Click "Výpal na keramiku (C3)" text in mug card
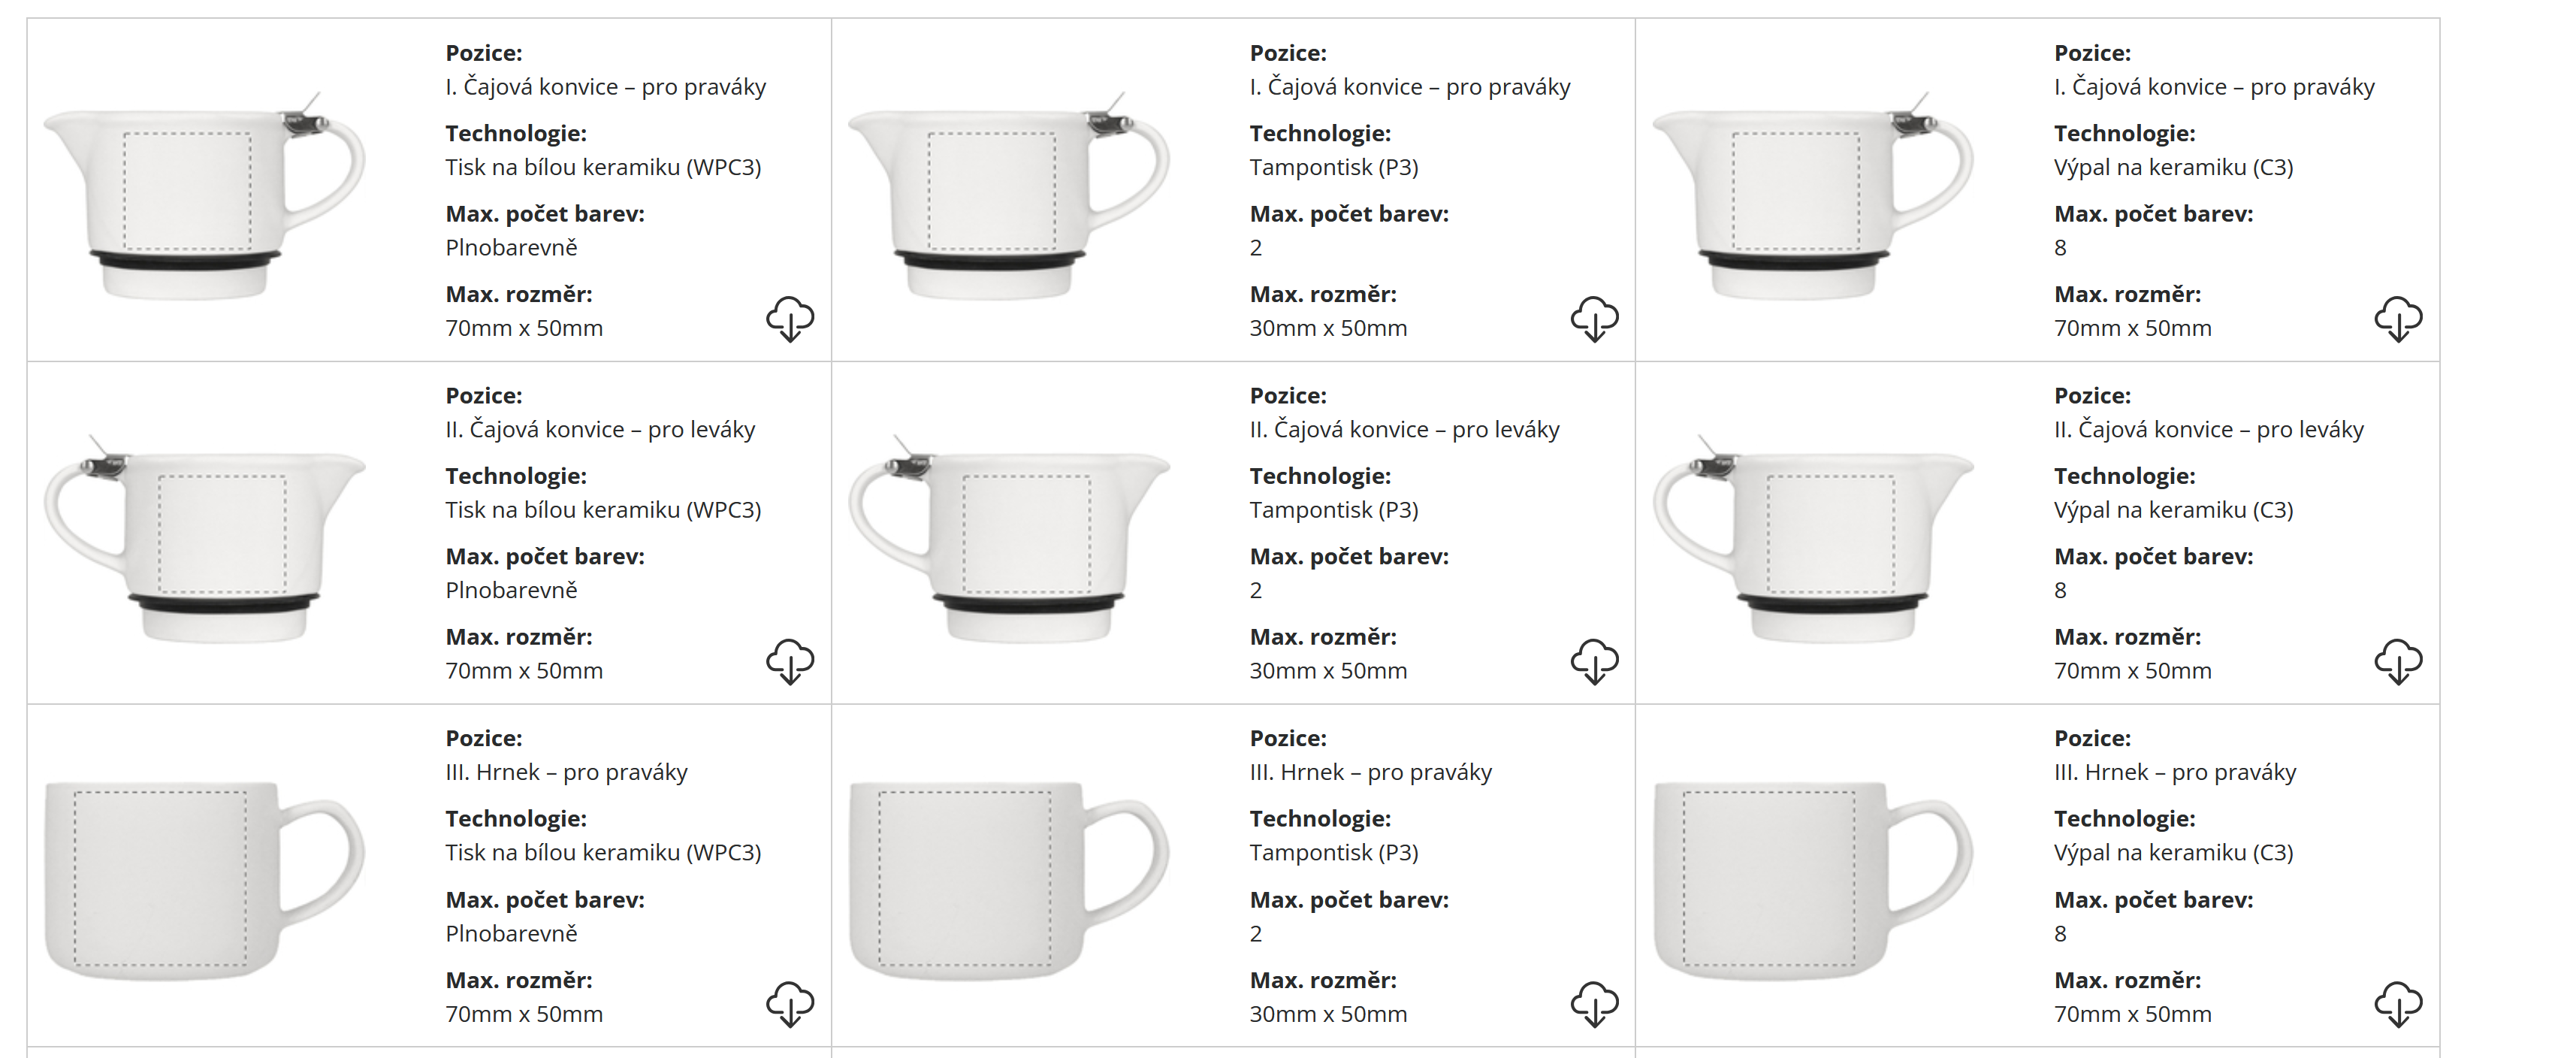 [2173, 852]
